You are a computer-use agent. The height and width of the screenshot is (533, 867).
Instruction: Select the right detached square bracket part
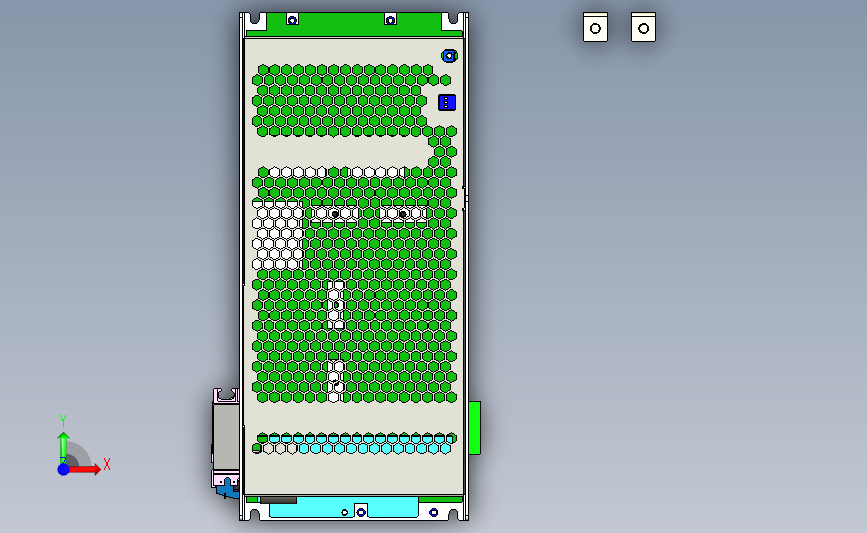pos(644,27)
